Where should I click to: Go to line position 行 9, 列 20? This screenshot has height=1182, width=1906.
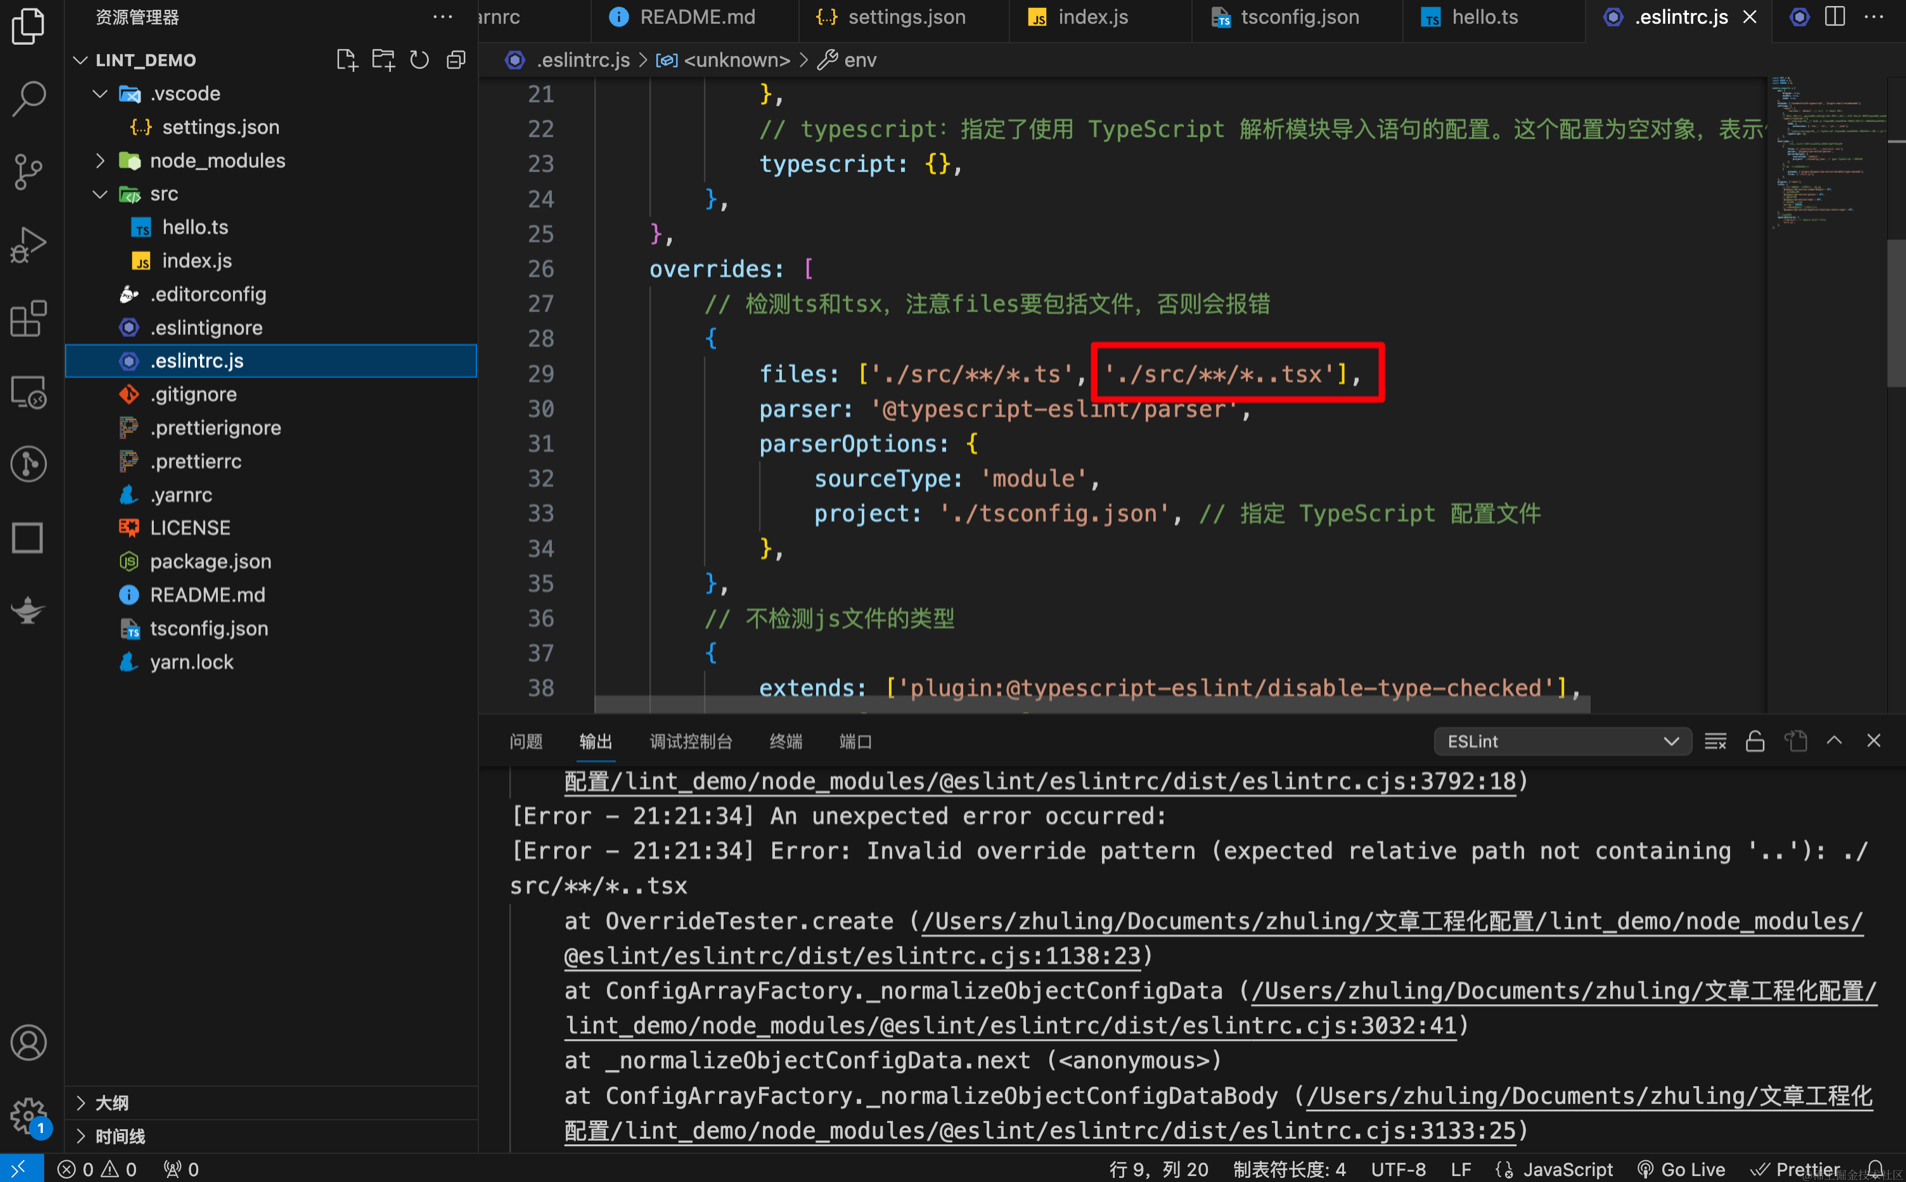point(1158,1169)
